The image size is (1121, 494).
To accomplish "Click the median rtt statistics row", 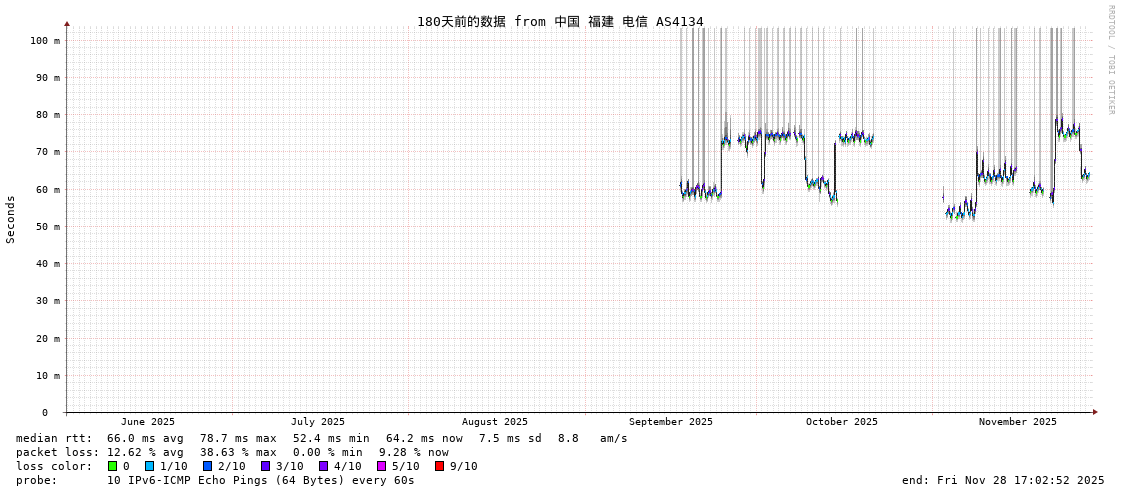I will coord(321,438).
